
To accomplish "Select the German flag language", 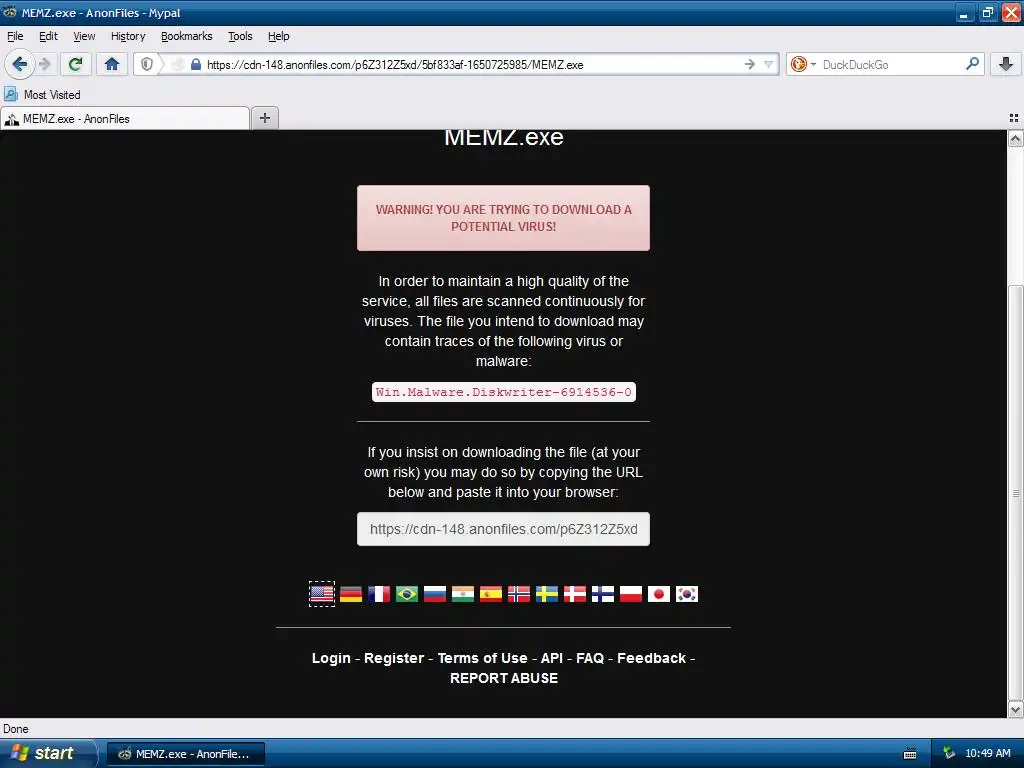I will (x=351, y=594).
